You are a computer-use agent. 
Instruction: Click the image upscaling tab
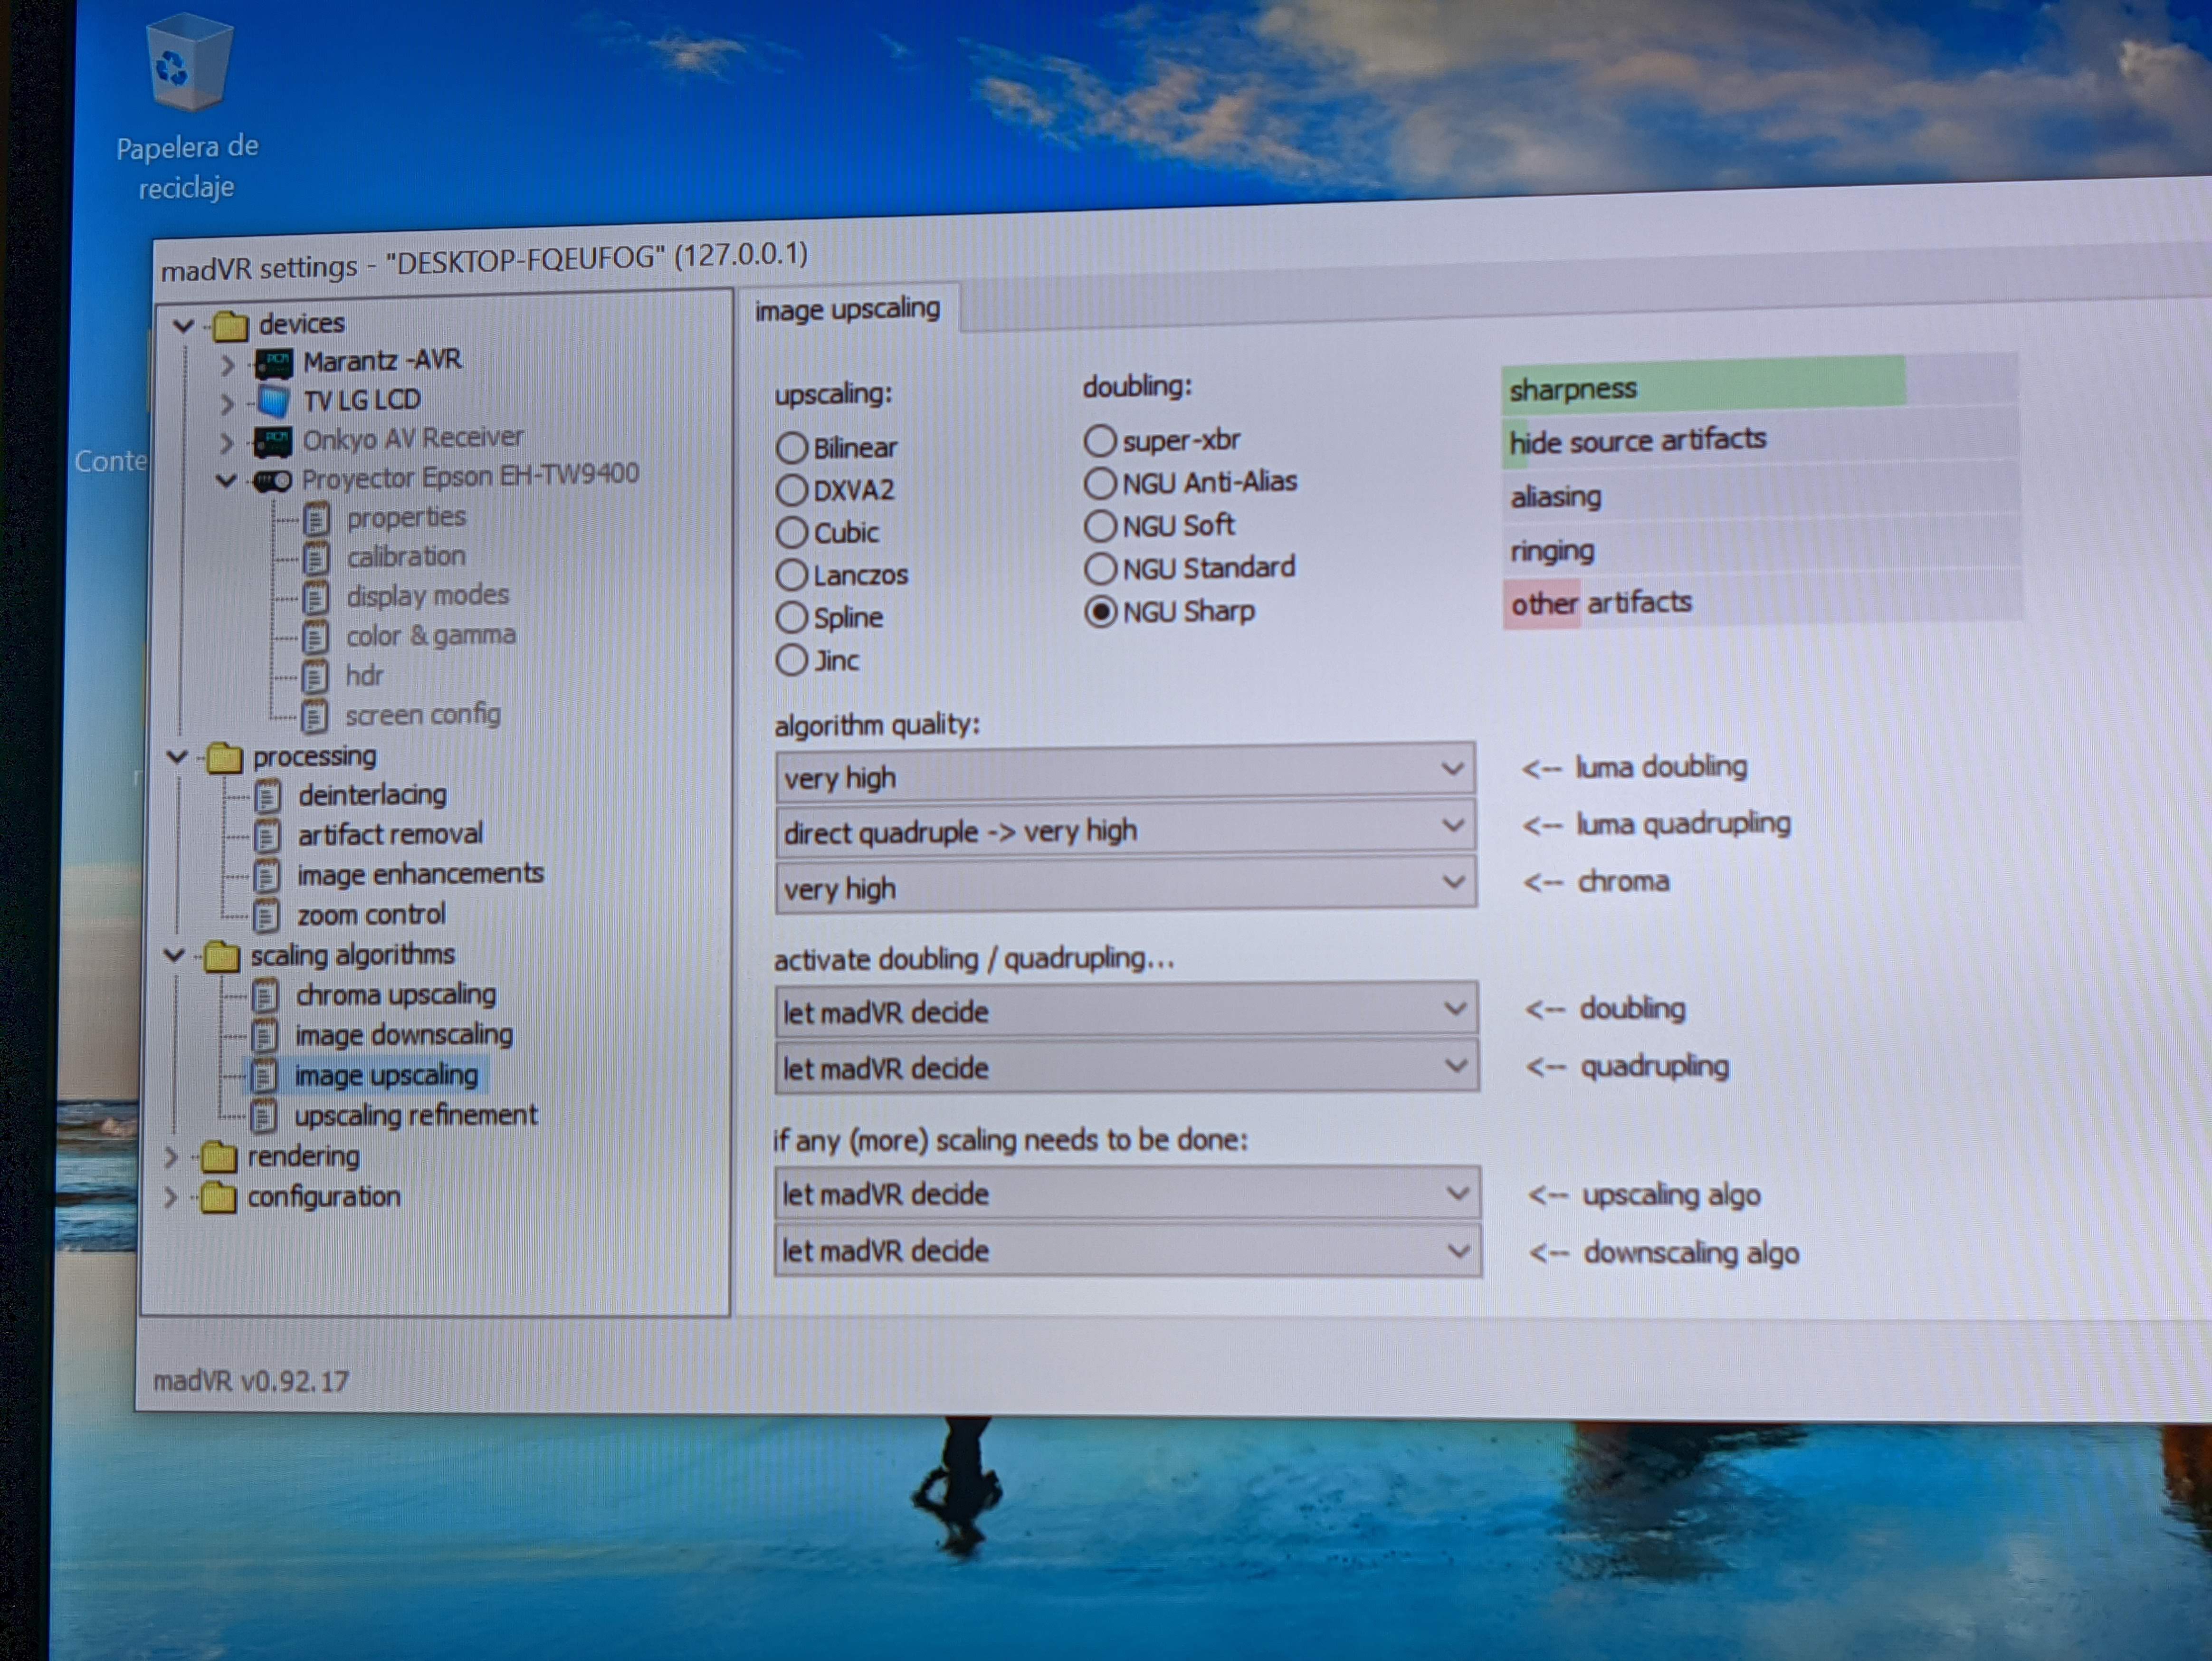(847, 309)
